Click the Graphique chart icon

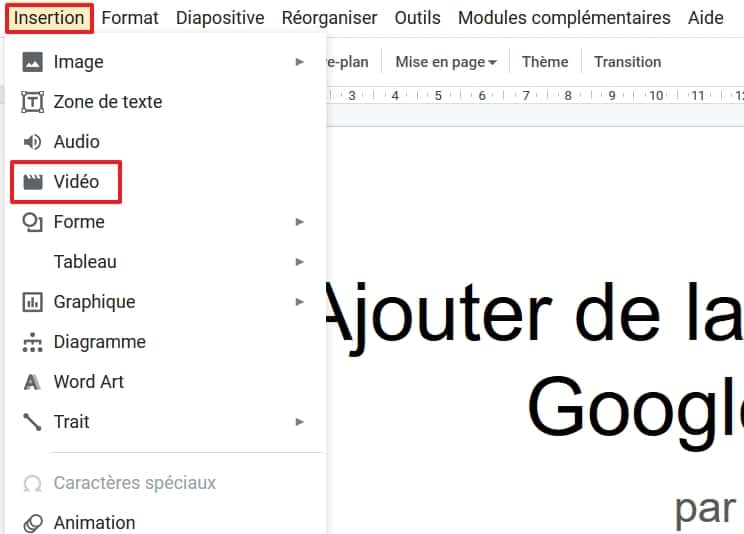(x=32, y=302)
